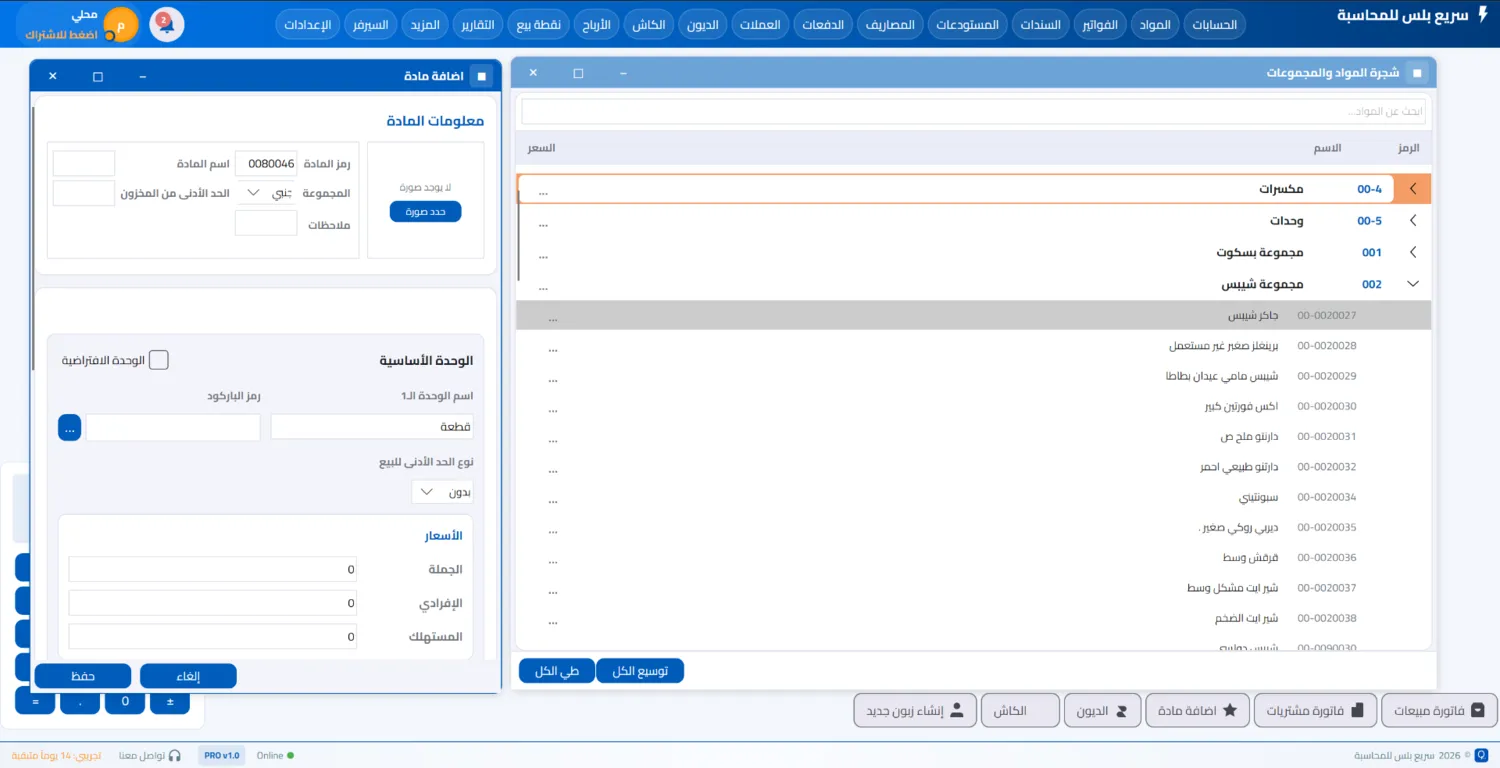Click the square window icon of شجرة المواد والمجموعات

pos(1417,73)
